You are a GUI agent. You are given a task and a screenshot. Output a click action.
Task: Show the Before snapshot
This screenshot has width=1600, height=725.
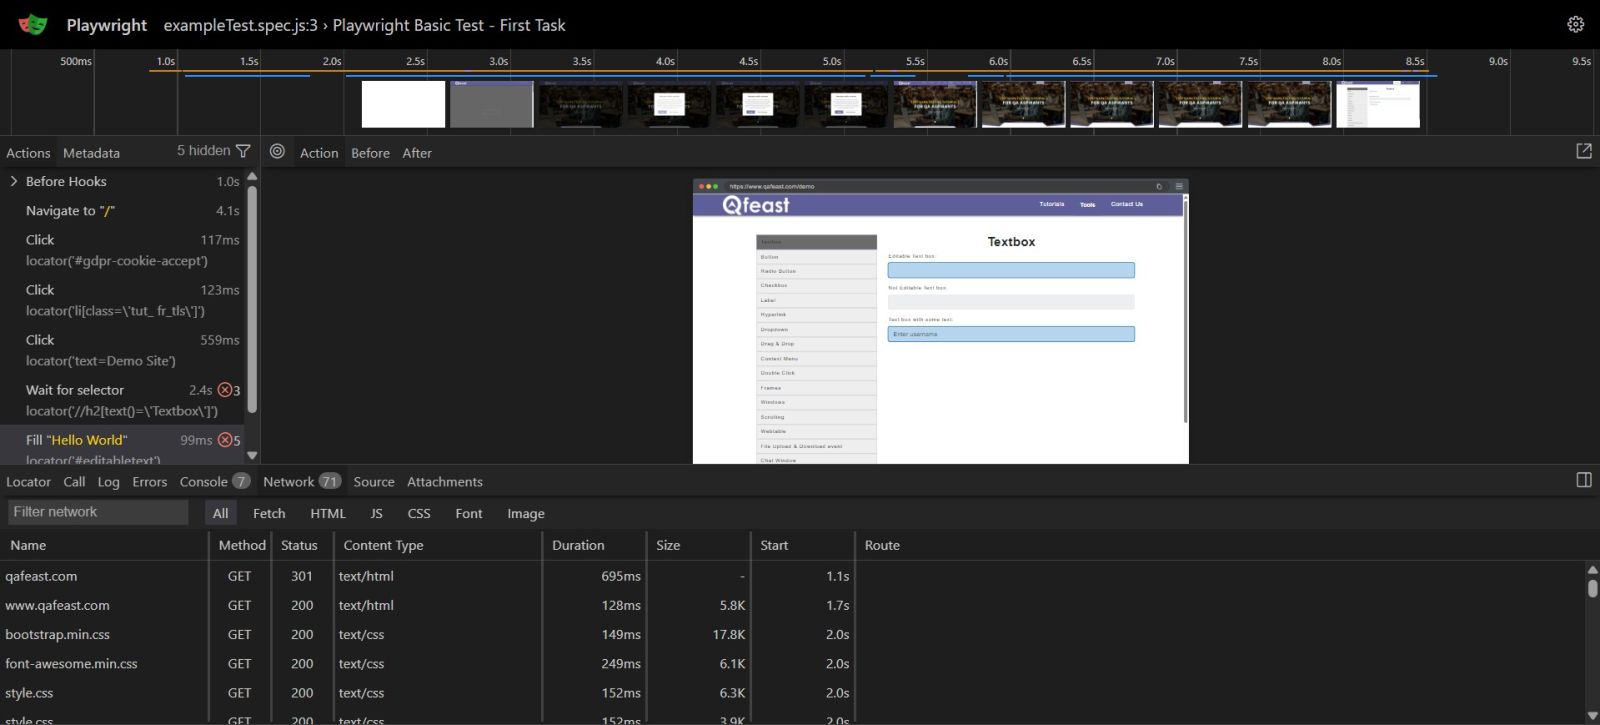point(370,153)
